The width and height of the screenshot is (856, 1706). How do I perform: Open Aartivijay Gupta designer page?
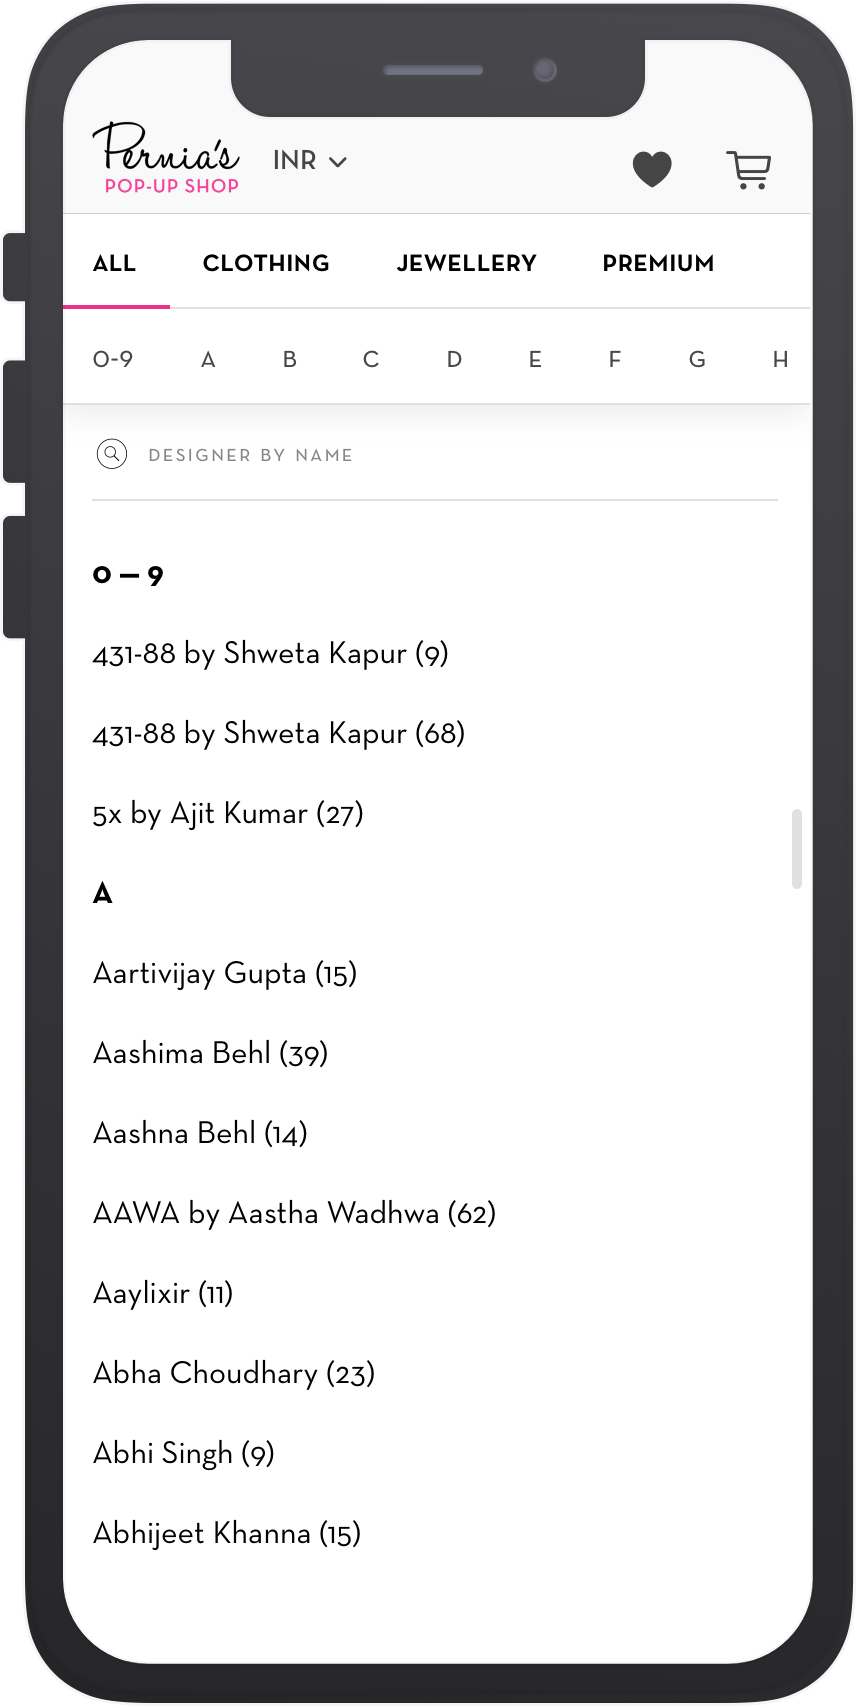point(225,974)
